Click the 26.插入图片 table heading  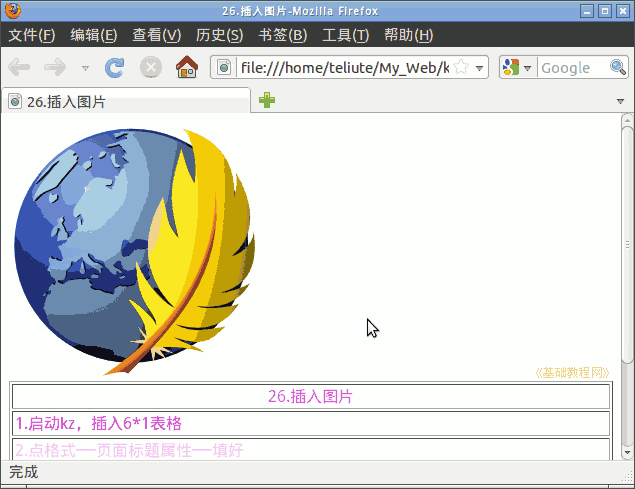(x=311, y=396)
